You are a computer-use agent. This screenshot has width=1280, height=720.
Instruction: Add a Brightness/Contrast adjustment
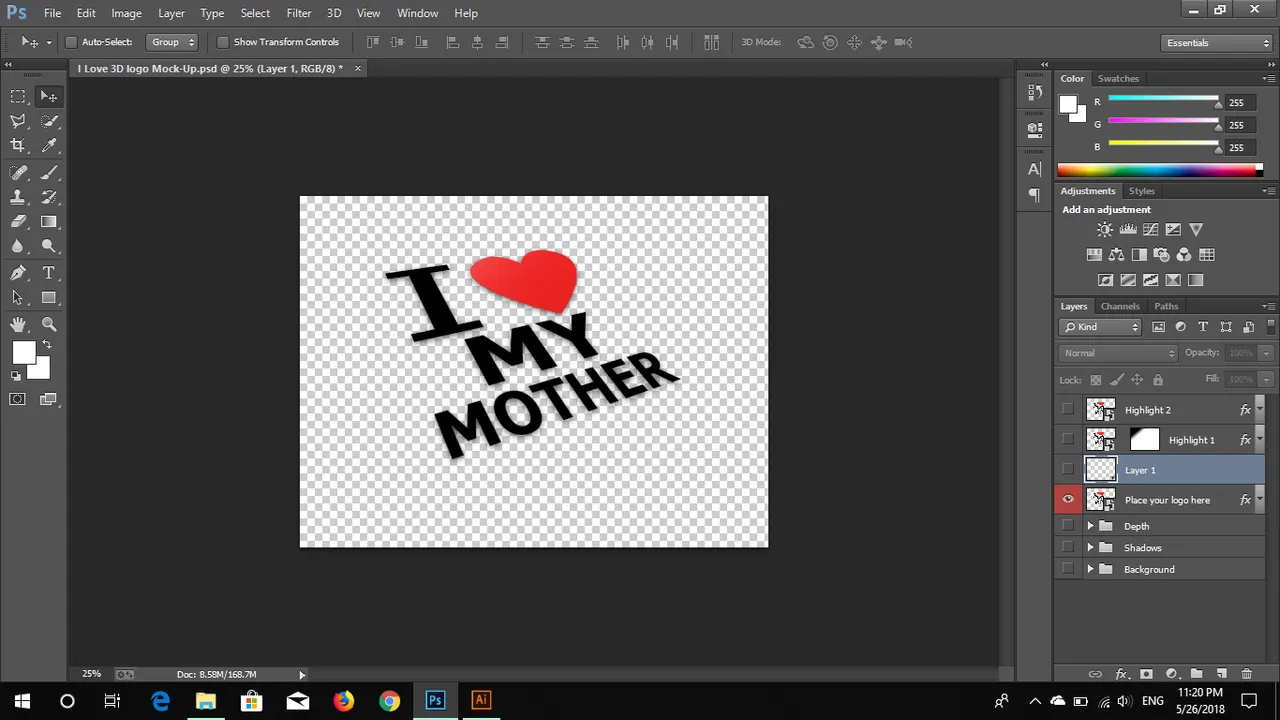click(1105, 230)
